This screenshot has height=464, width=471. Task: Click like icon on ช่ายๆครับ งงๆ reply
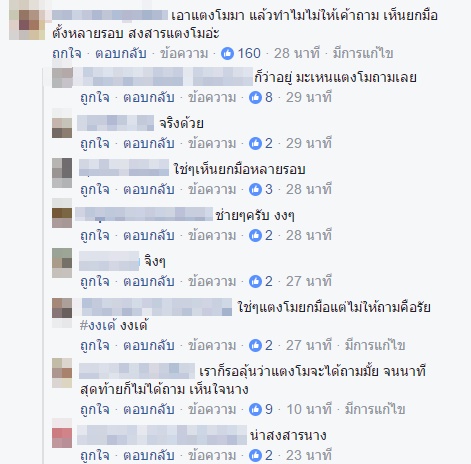pos(255,235)
